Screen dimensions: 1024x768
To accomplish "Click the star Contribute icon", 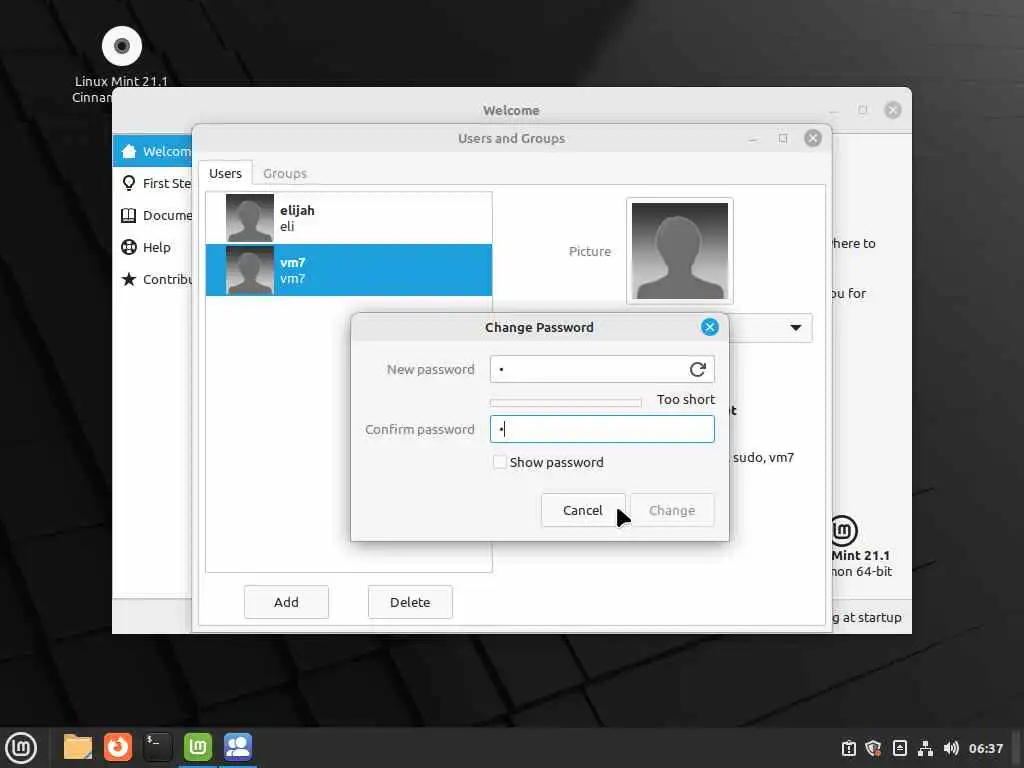I will pyautogui.click(x=129, y=280).
